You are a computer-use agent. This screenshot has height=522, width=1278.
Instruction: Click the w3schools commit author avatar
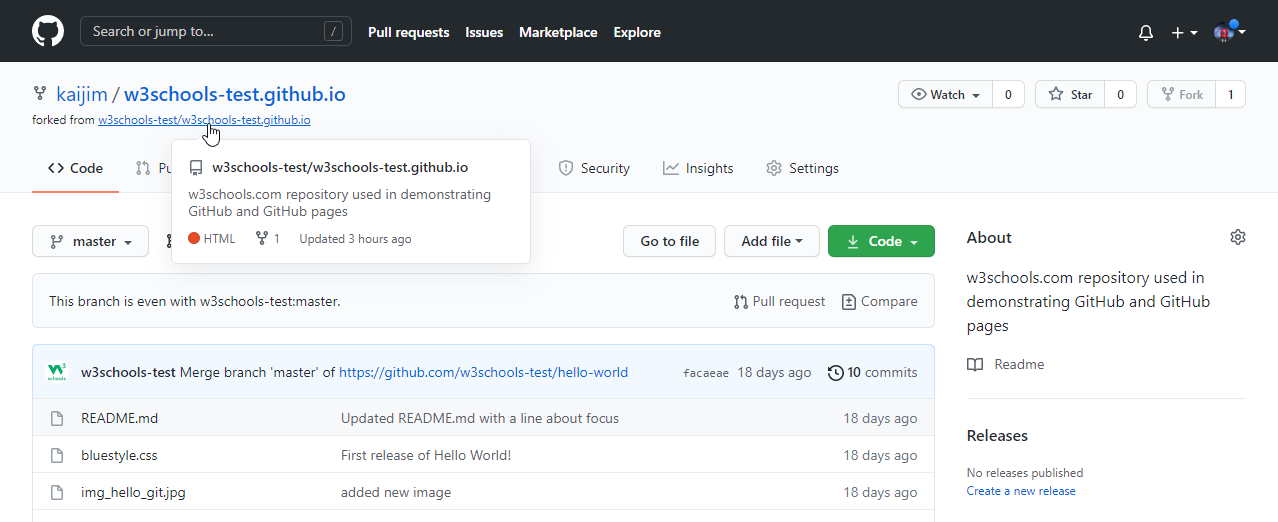[58, 372]
